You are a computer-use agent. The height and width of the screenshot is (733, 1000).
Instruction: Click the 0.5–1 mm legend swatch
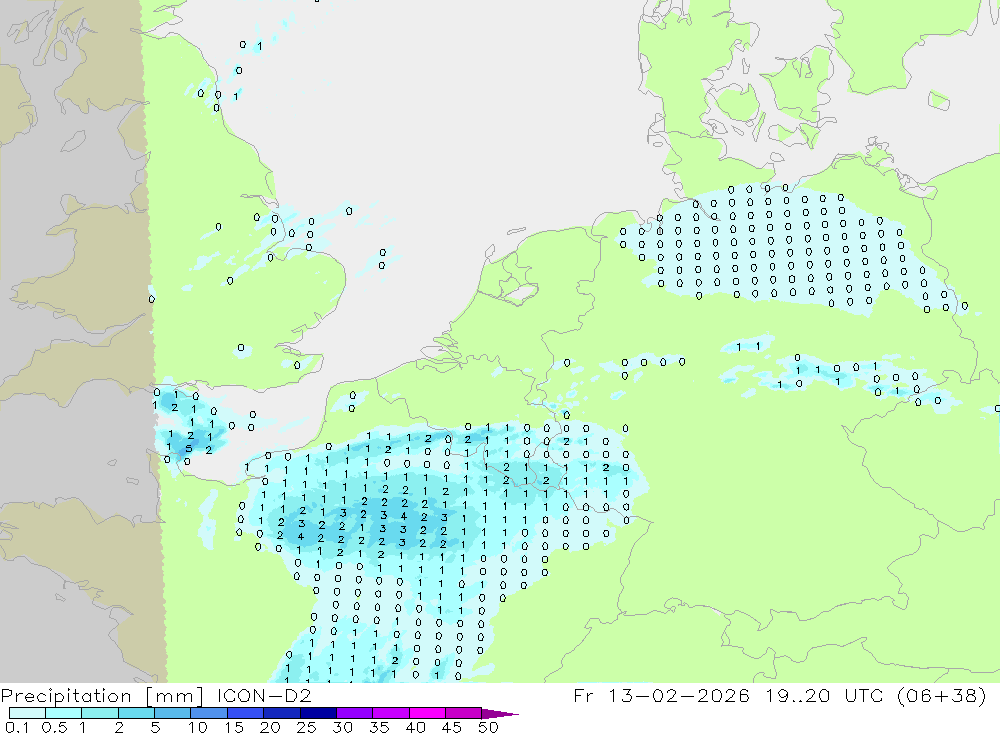tap(63, 713)
